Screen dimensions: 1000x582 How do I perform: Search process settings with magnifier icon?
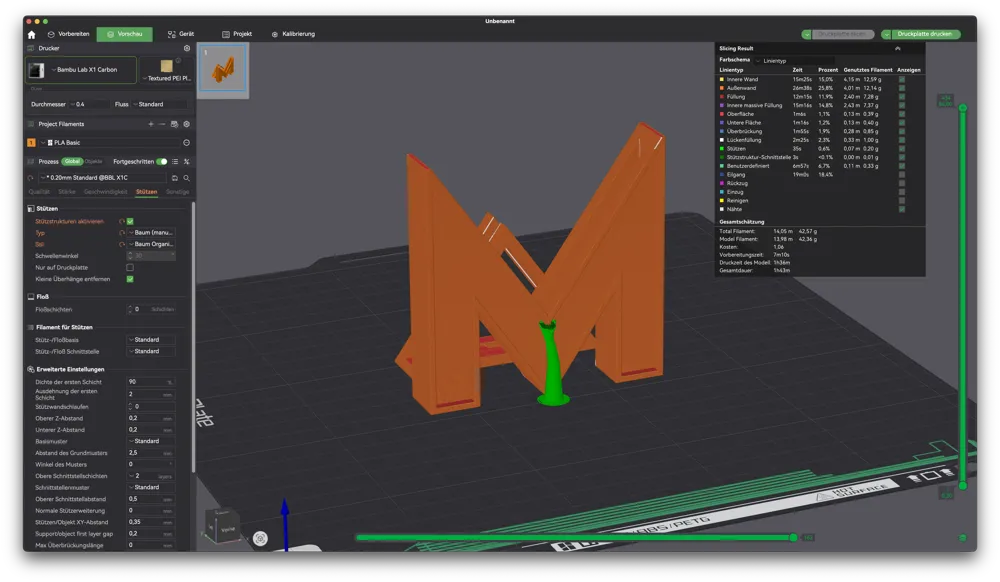(186, 178)
